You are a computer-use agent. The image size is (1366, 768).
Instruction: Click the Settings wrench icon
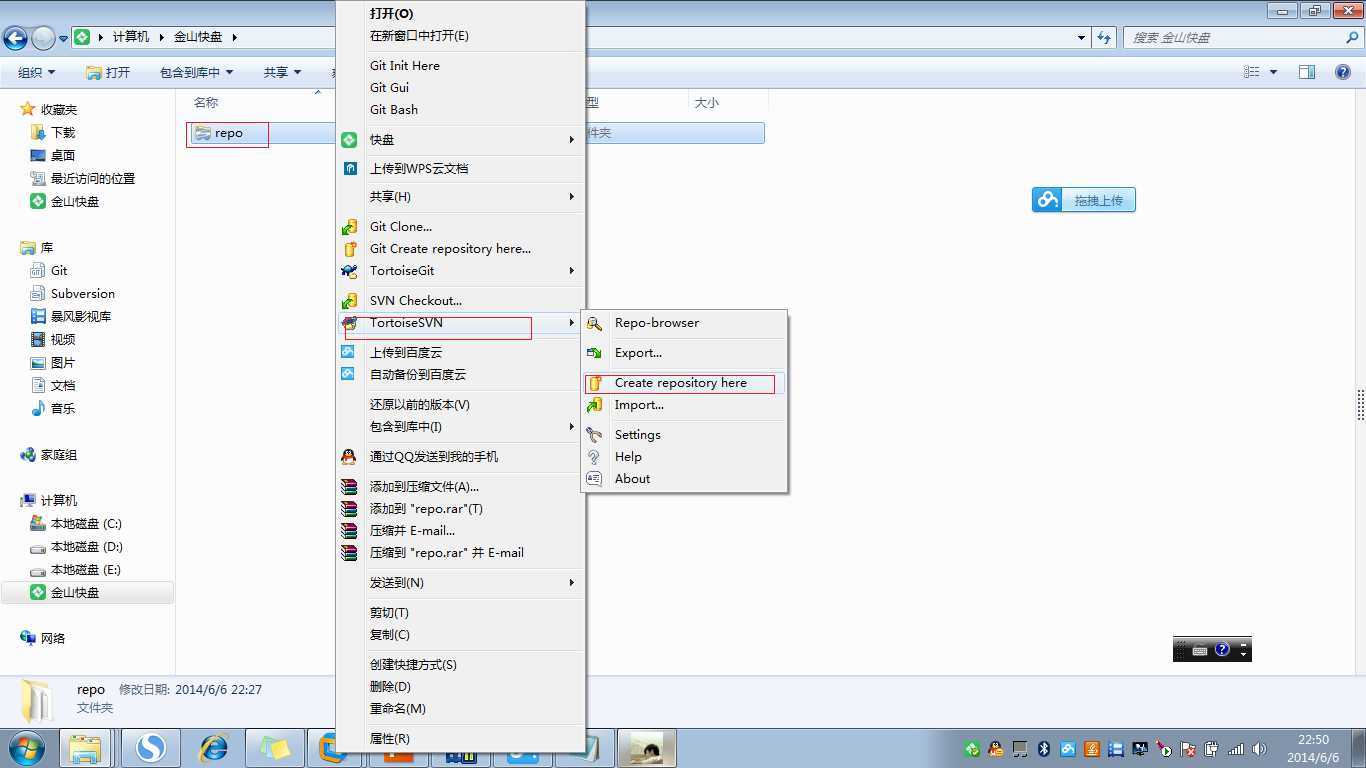click(594, 435)
